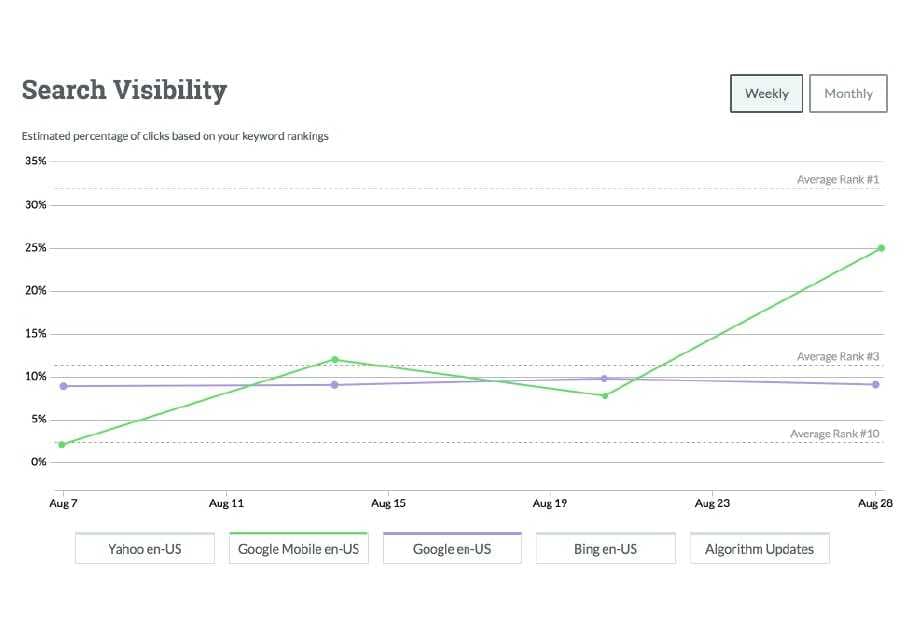This screenshot has height=622, width=914.
Task: Select the green dip point near 8%
Action: [x=605, y=395]
